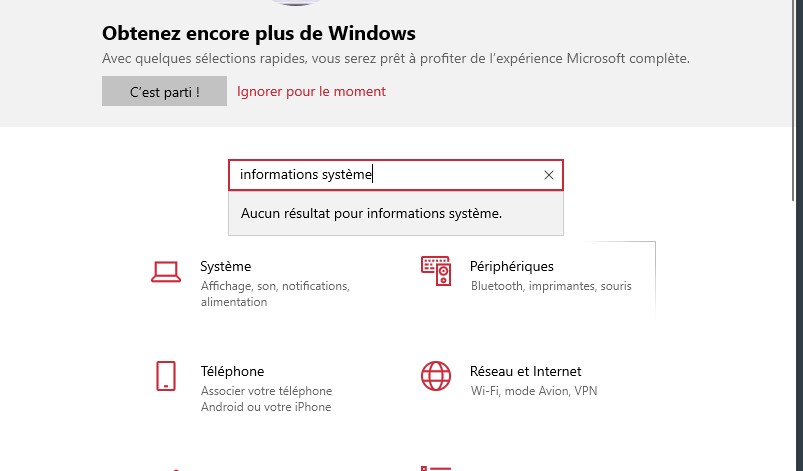Click the Obtenez encore plus de Windows heading
The width and height of the screenshot is (803, 471).
[259, 33]
